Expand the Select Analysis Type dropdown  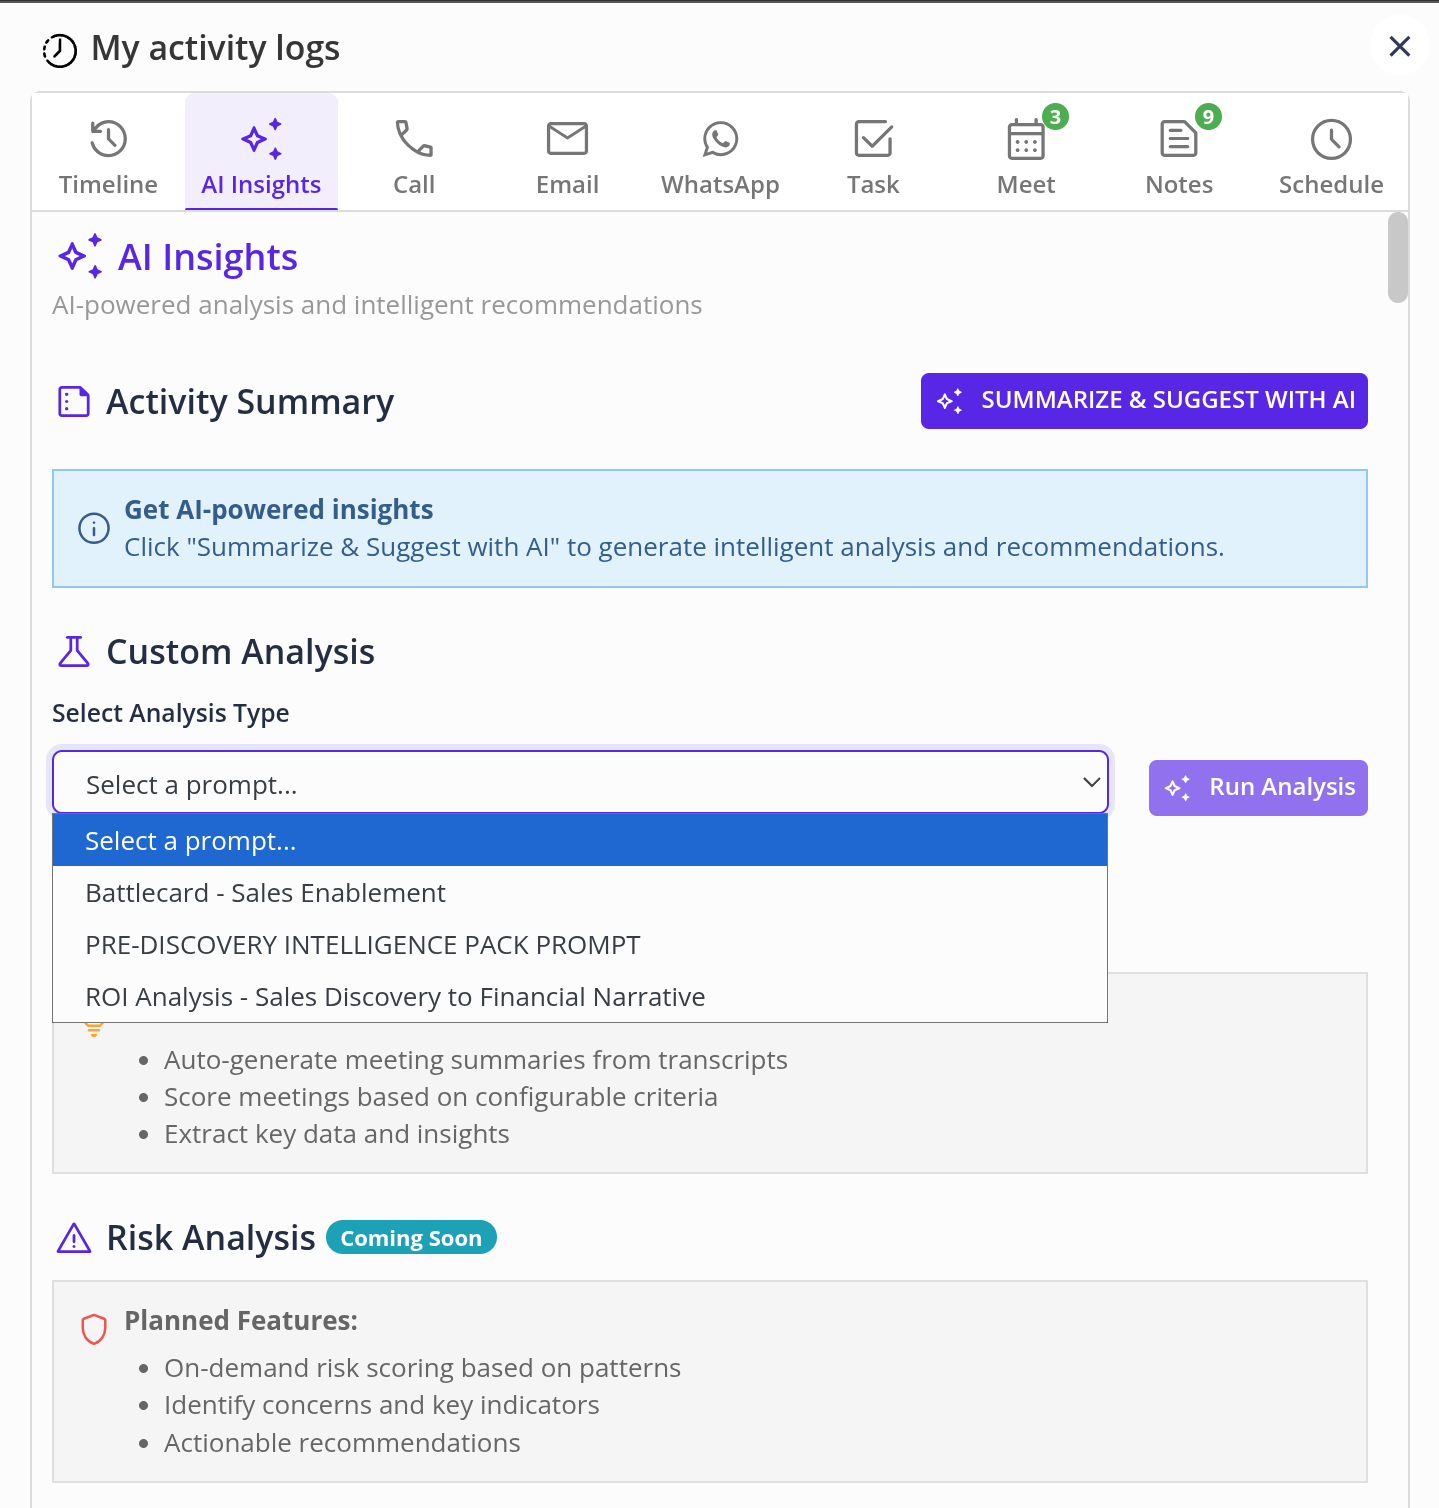(x=580, y=784)
